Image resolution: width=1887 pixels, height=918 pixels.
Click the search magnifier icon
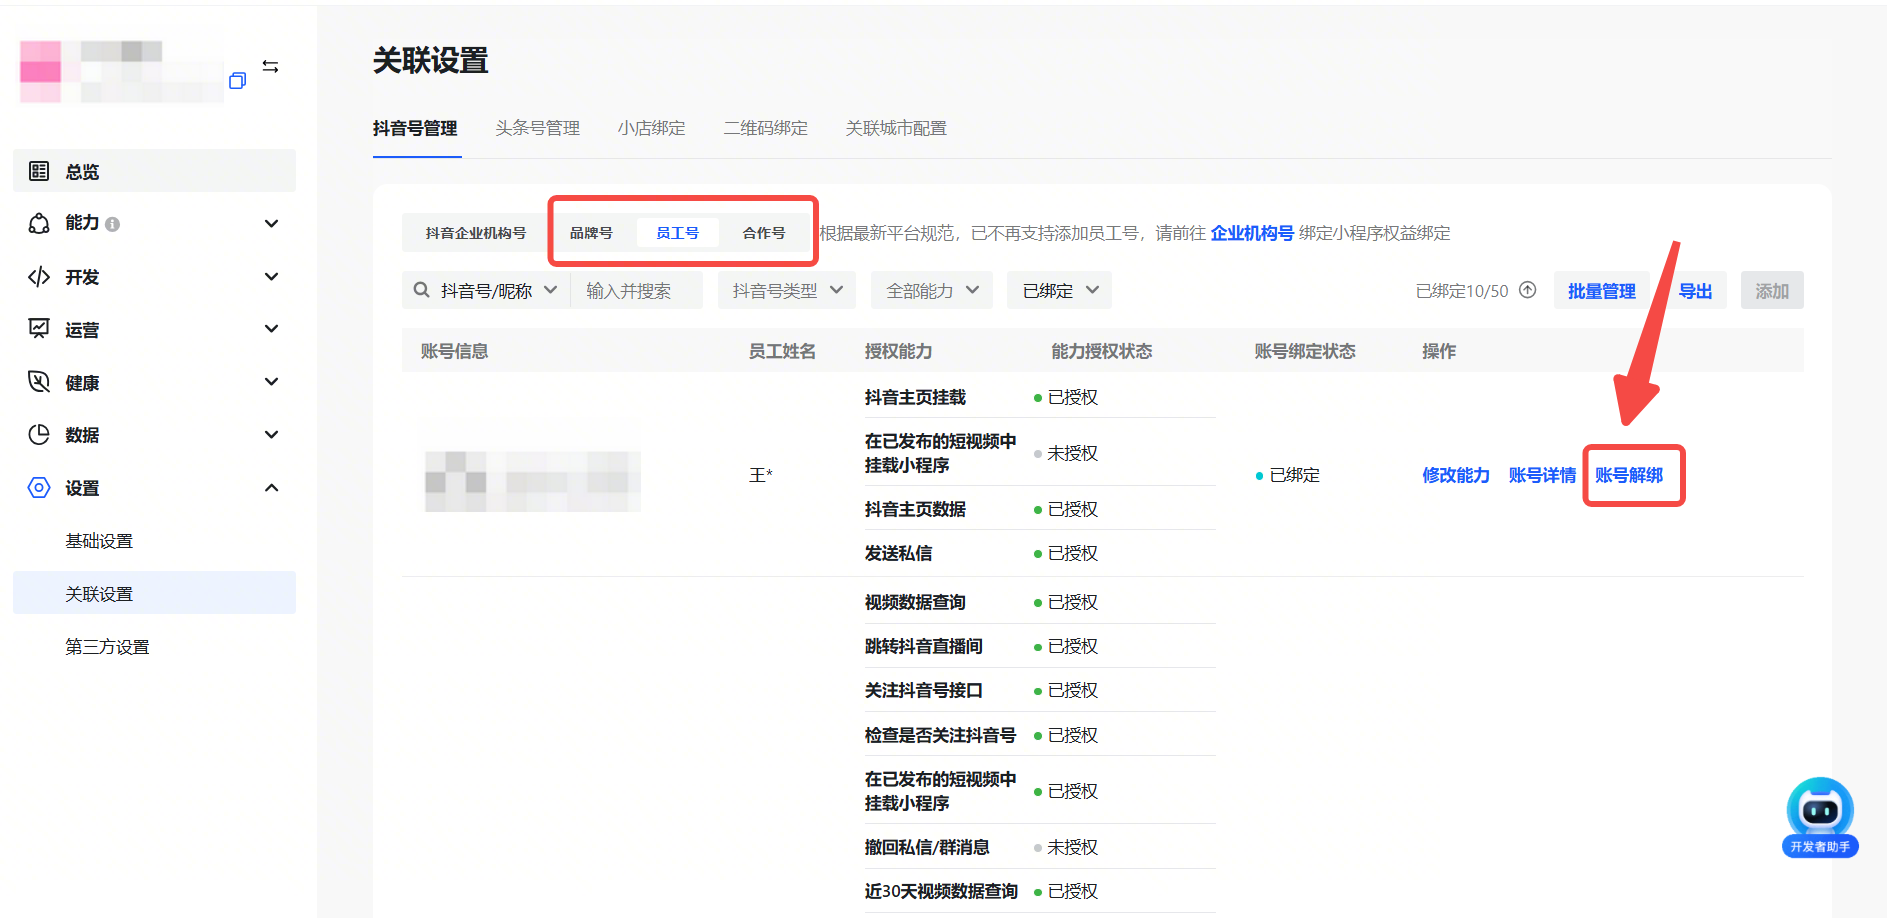(x=422, y=290)
